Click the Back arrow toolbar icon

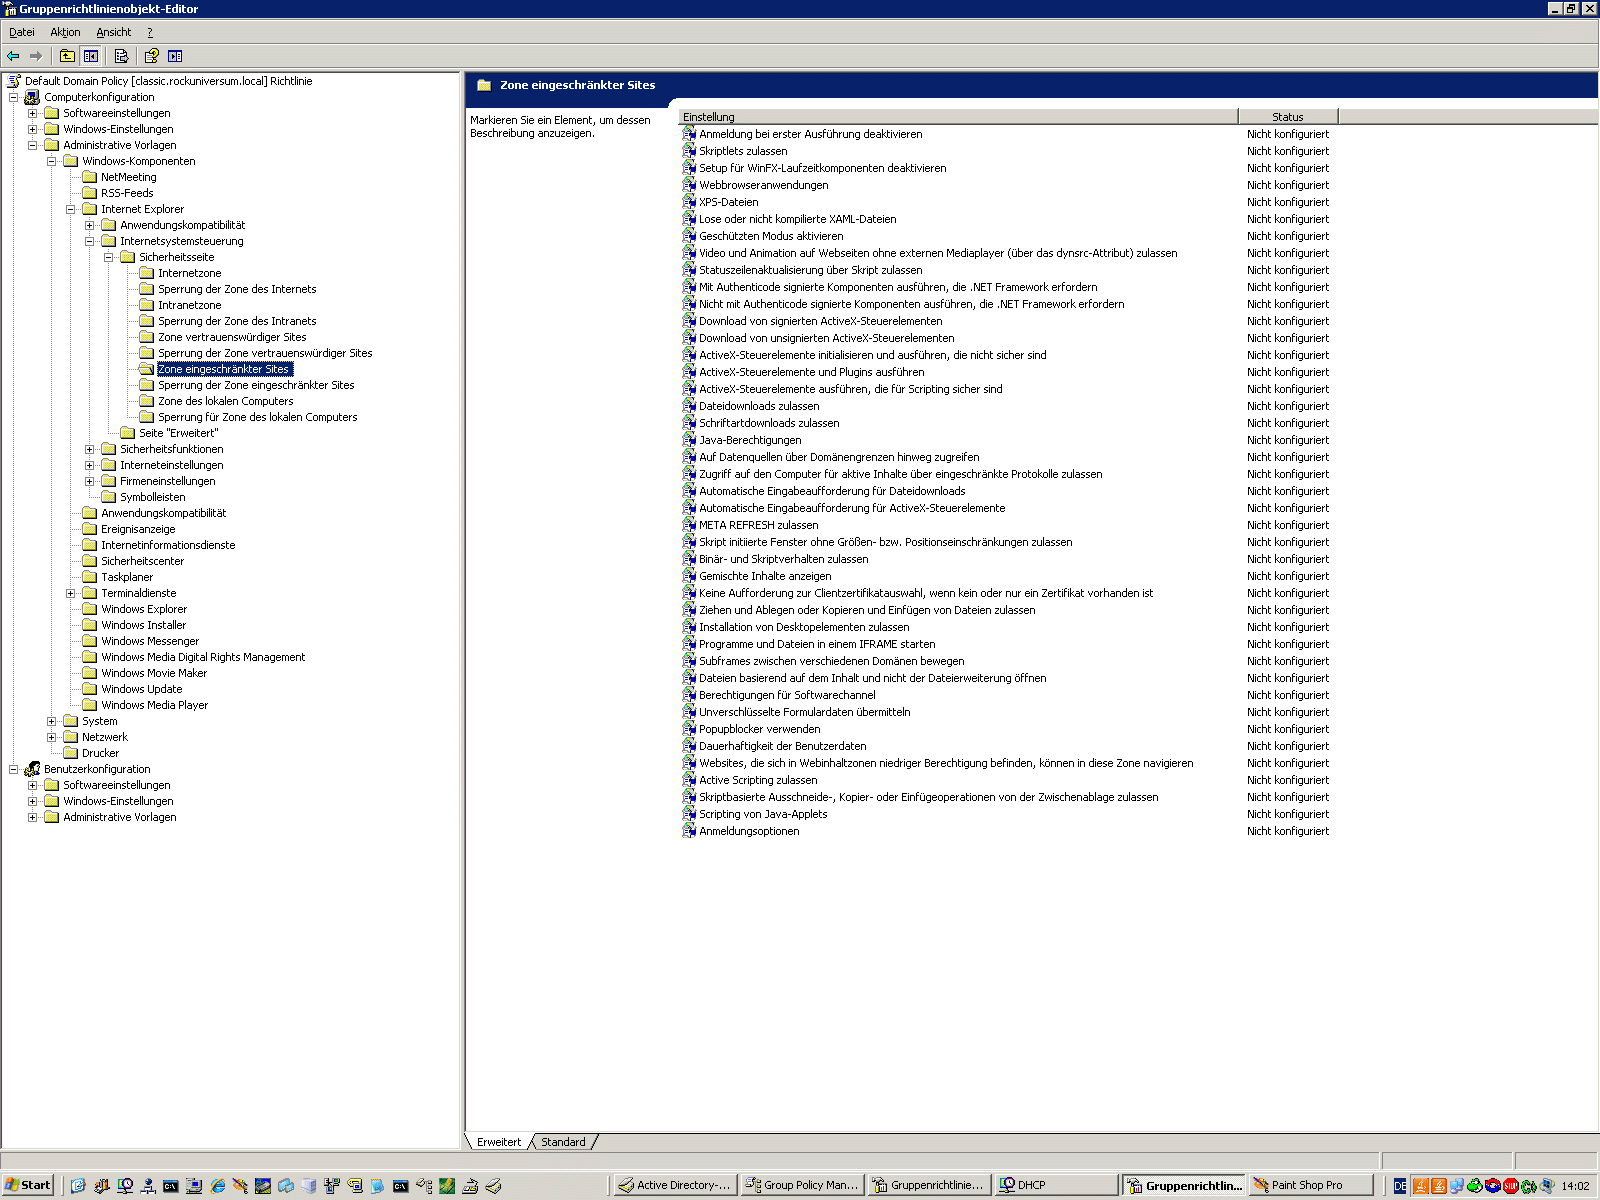(x=13, y=56)
